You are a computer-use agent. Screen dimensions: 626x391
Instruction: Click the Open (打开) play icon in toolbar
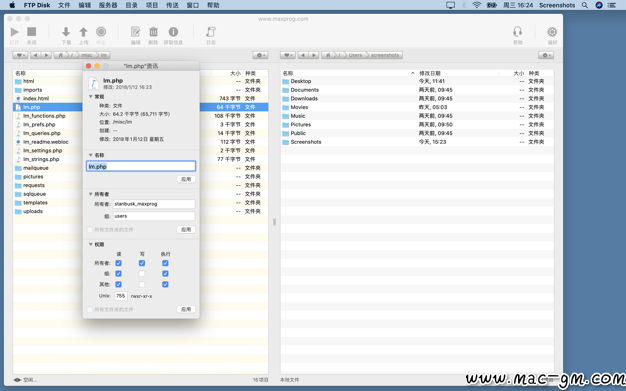[14, 32]
